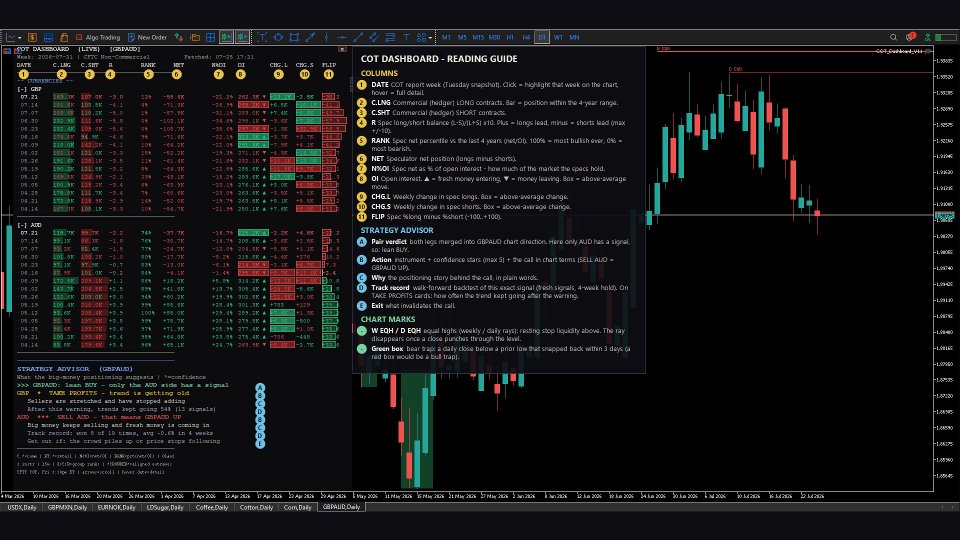Collapse the AUD currency section
Viewport: 960px width, 540px height.
[x=21, y=225]
